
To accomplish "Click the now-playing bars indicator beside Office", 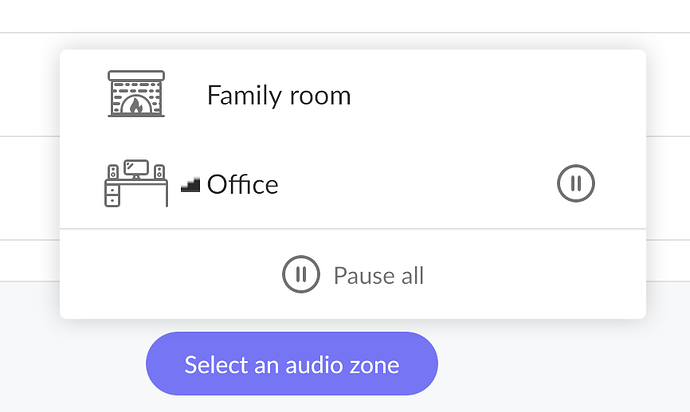I will 191,185.
